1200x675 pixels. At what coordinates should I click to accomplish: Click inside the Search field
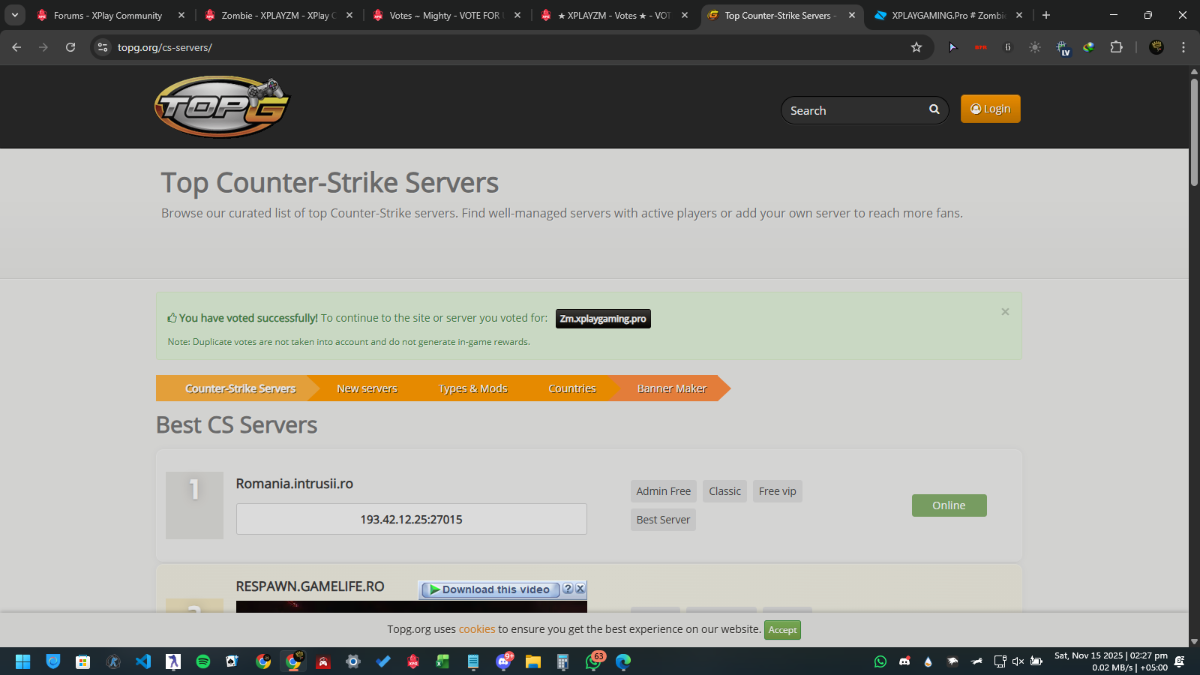coord(853,110)
